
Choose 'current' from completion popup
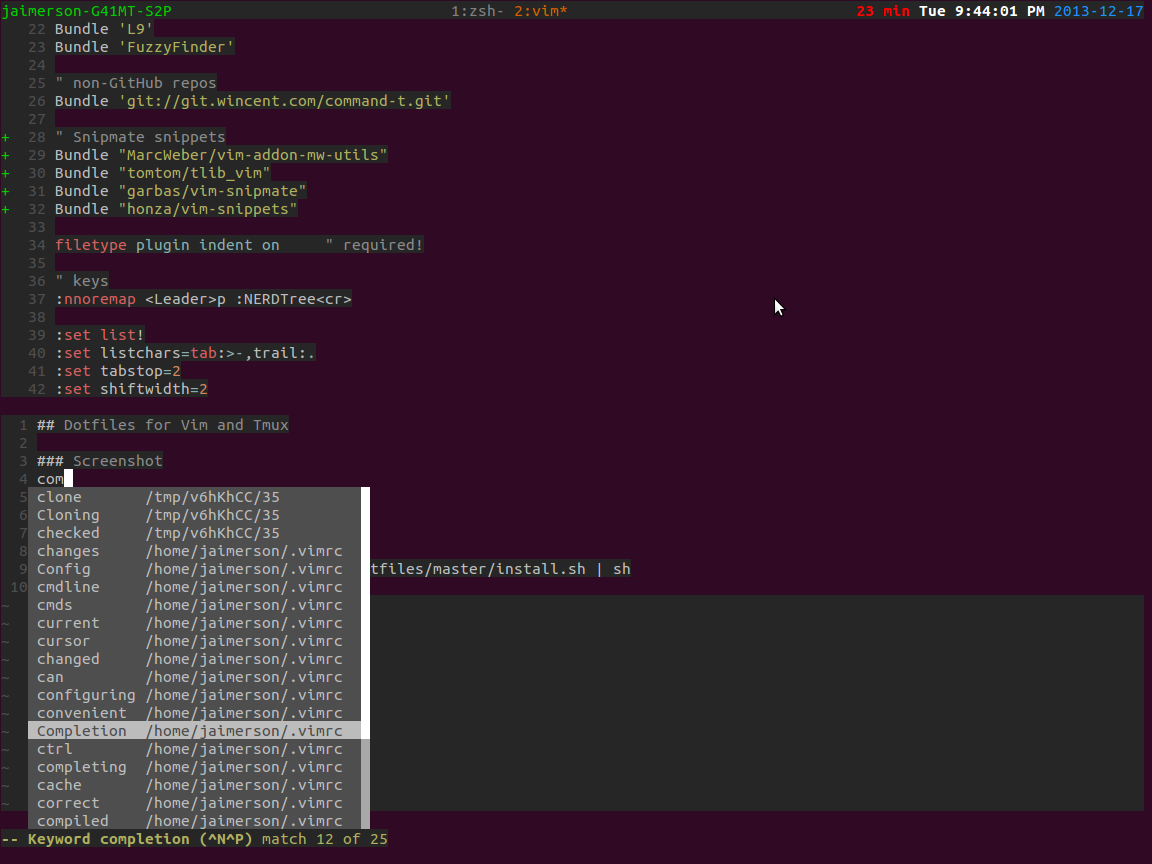[195, 623]
